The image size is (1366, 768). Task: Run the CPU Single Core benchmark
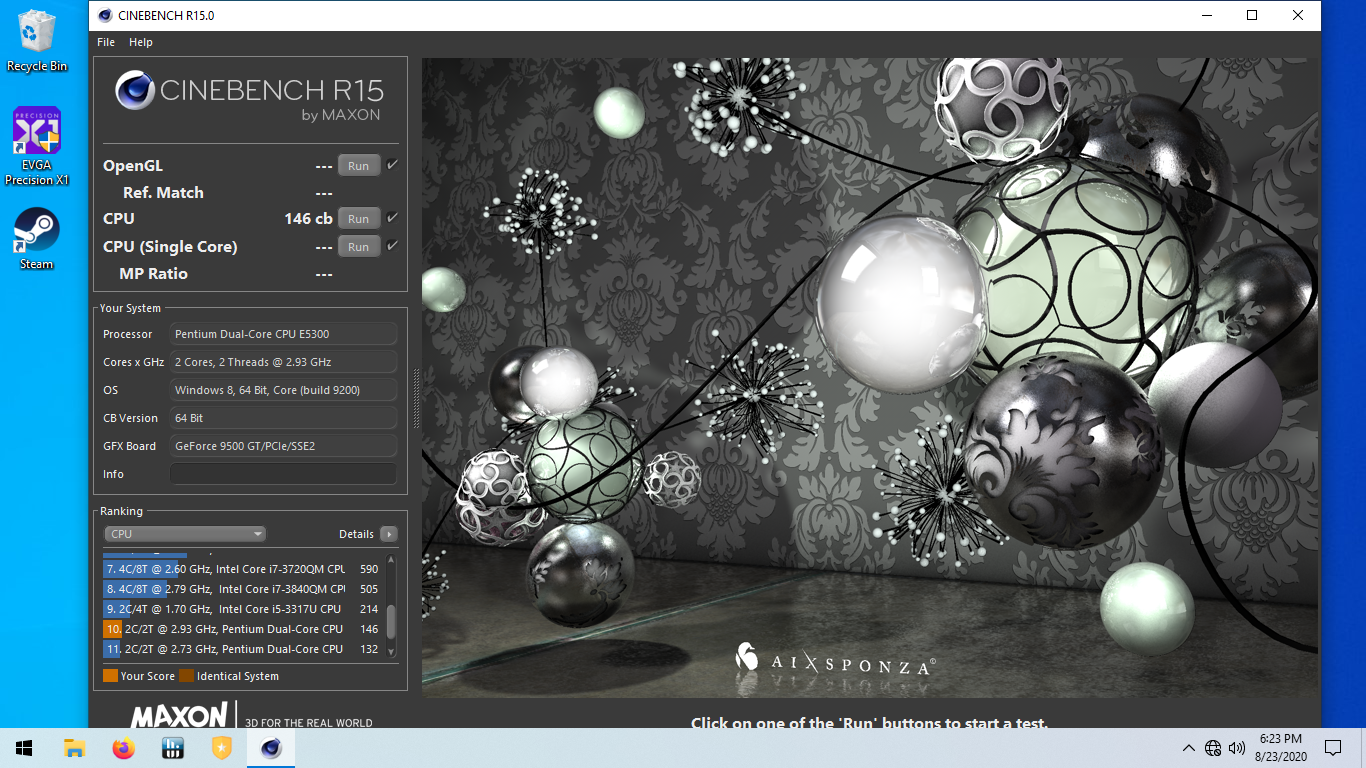pos(359,246)
